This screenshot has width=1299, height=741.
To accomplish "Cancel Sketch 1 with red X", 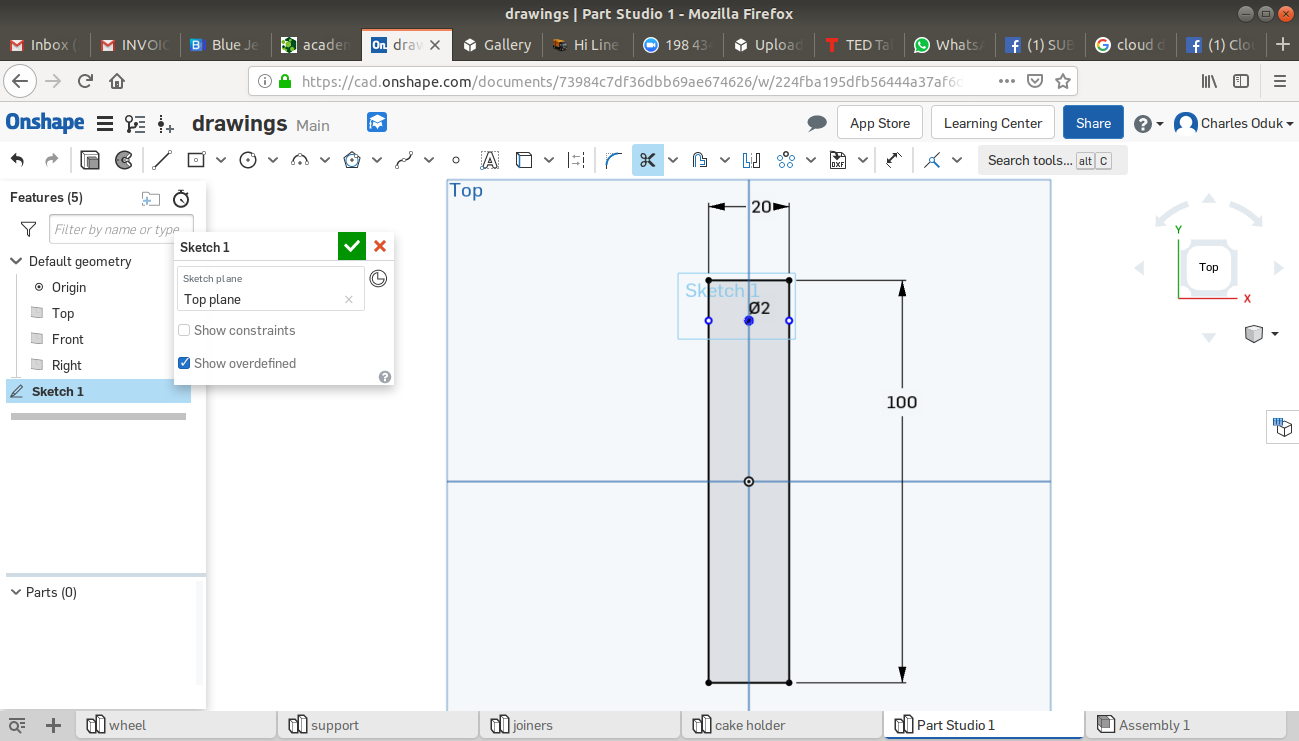I will pos(380,246).
